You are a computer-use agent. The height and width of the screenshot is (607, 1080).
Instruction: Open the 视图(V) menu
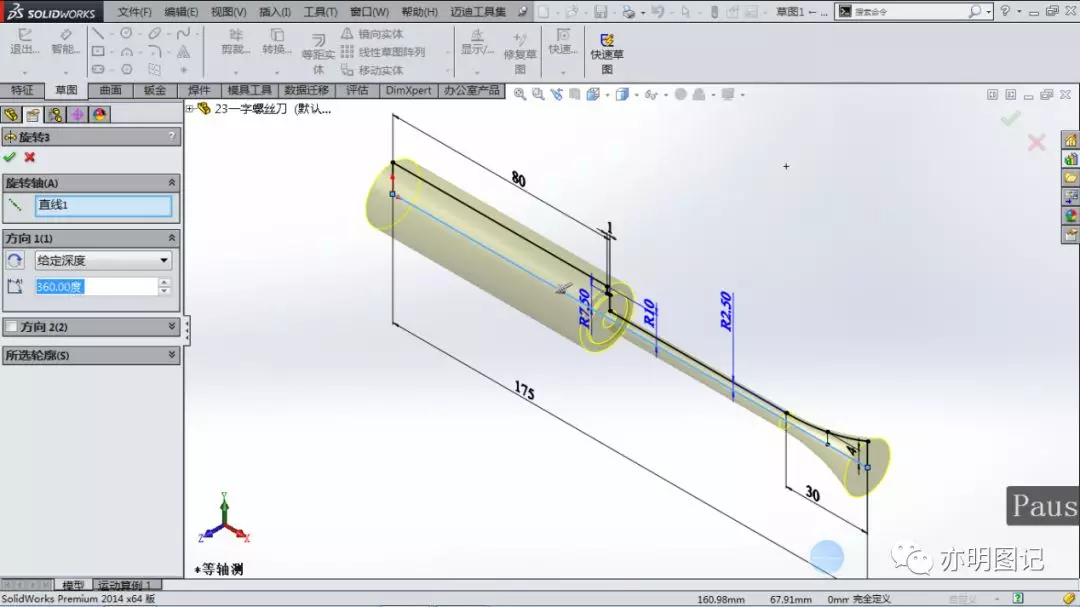[228, 12]
